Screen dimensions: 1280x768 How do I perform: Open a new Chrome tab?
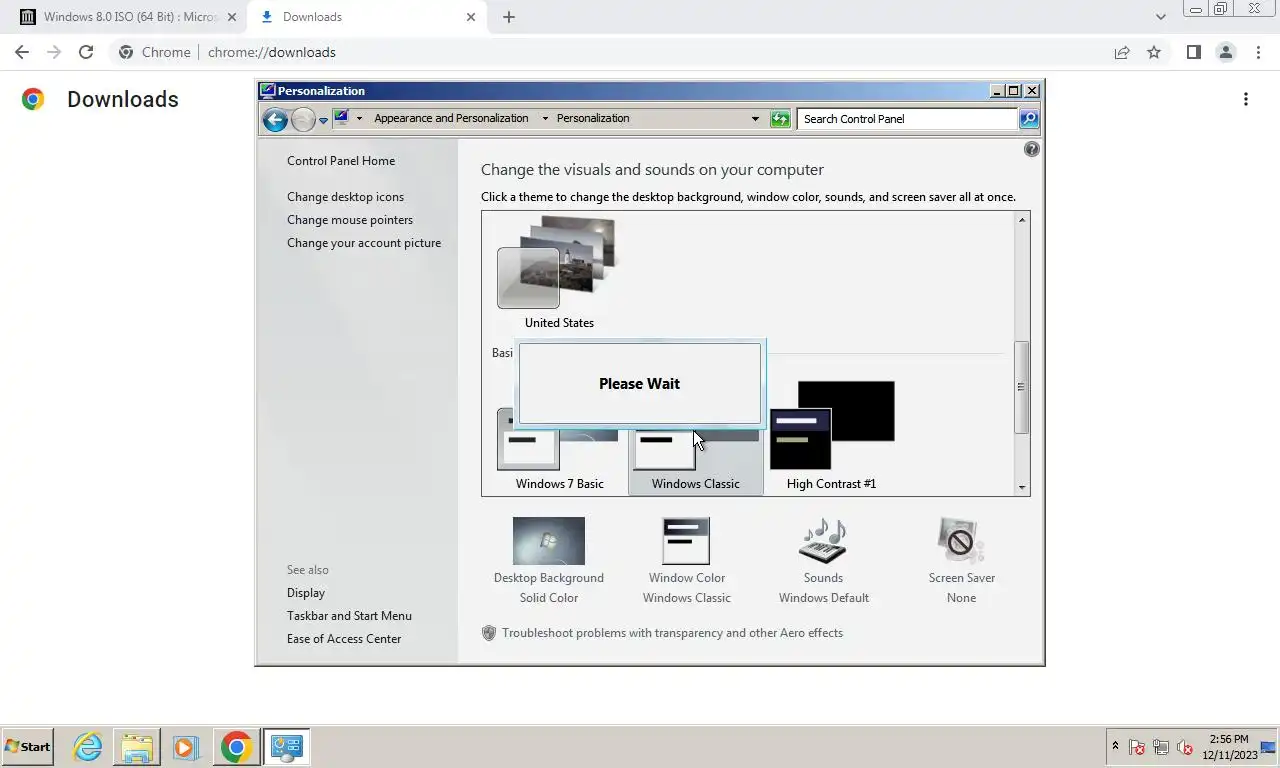[x=508, y=17]
